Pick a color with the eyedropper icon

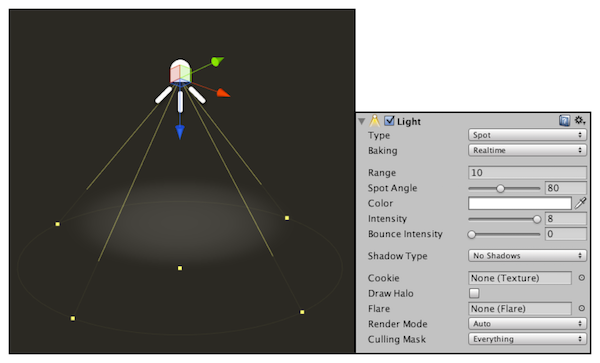click(580, 203)
